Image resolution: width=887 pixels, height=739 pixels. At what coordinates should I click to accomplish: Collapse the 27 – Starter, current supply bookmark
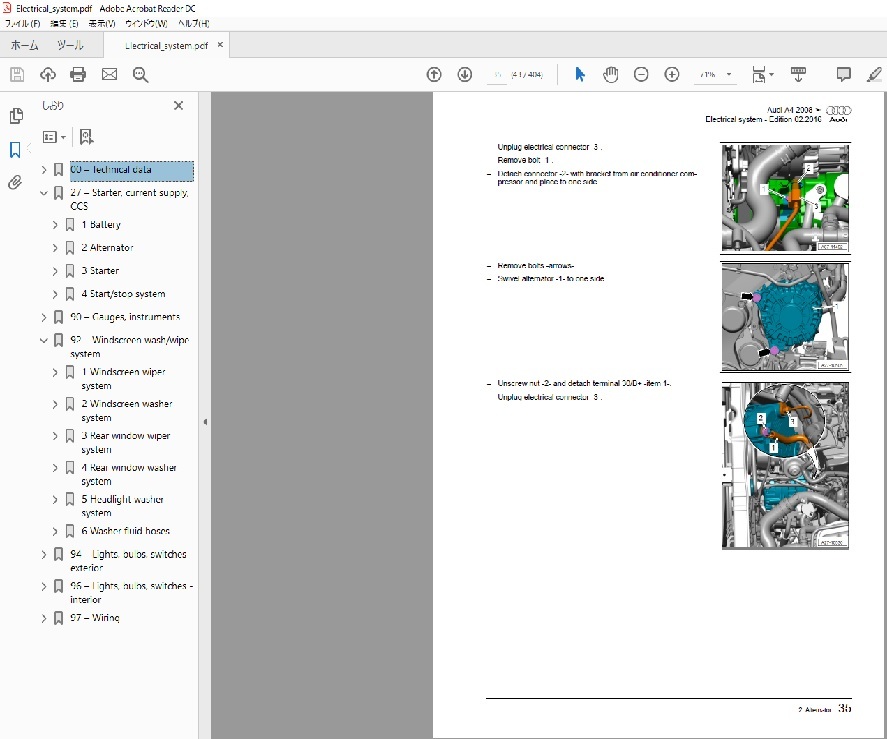pos(44,193)
